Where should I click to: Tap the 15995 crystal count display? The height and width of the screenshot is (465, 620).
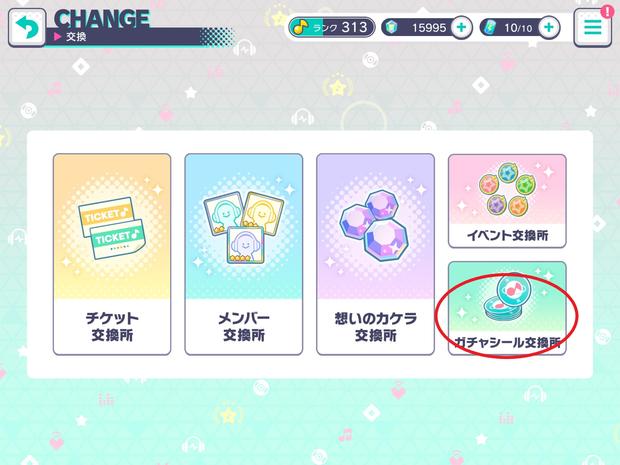click(x=429, y=28)
